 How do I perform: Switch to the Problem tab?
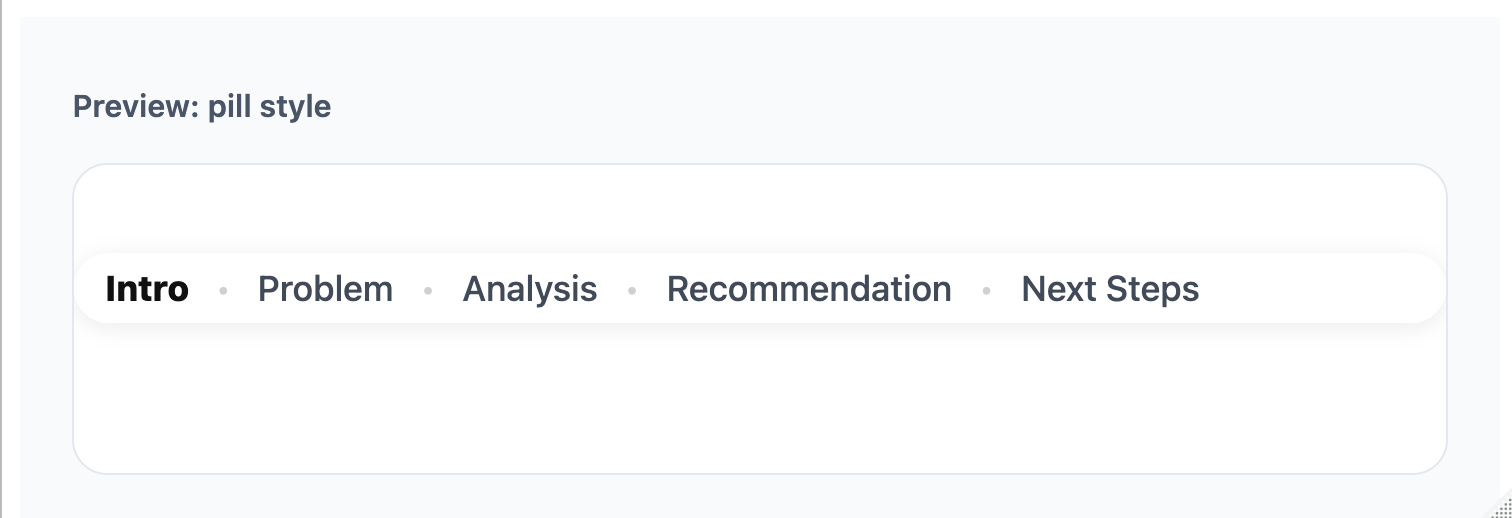[x=325, y=289]
